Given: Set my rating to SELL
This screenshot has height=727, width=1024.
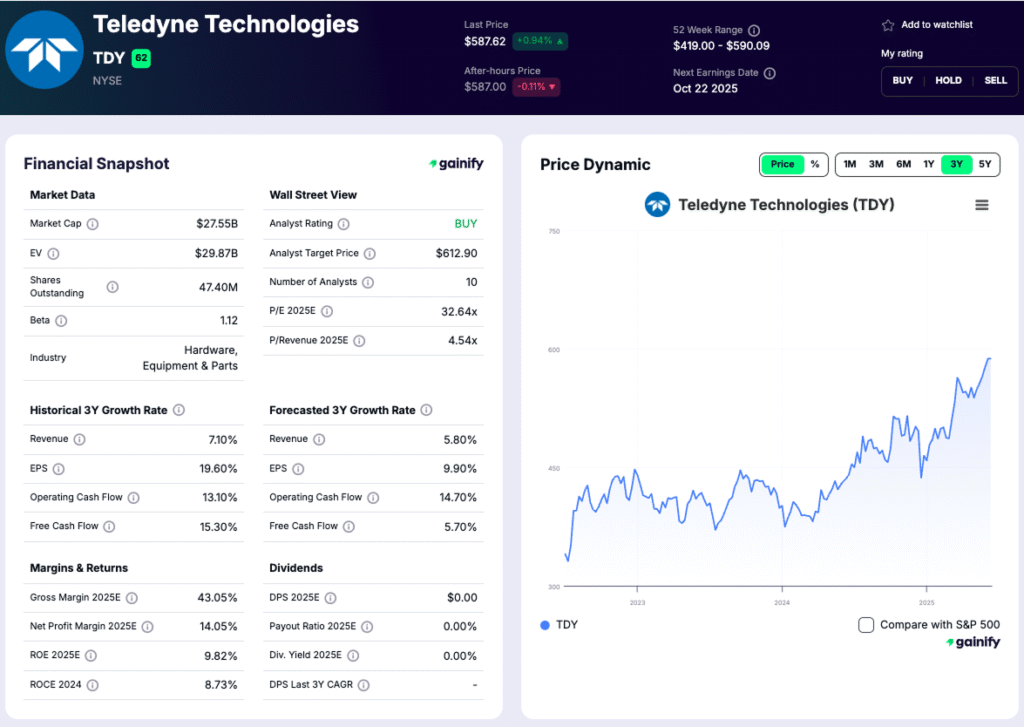Looking at the screenshot, I should tap(995, 80).
